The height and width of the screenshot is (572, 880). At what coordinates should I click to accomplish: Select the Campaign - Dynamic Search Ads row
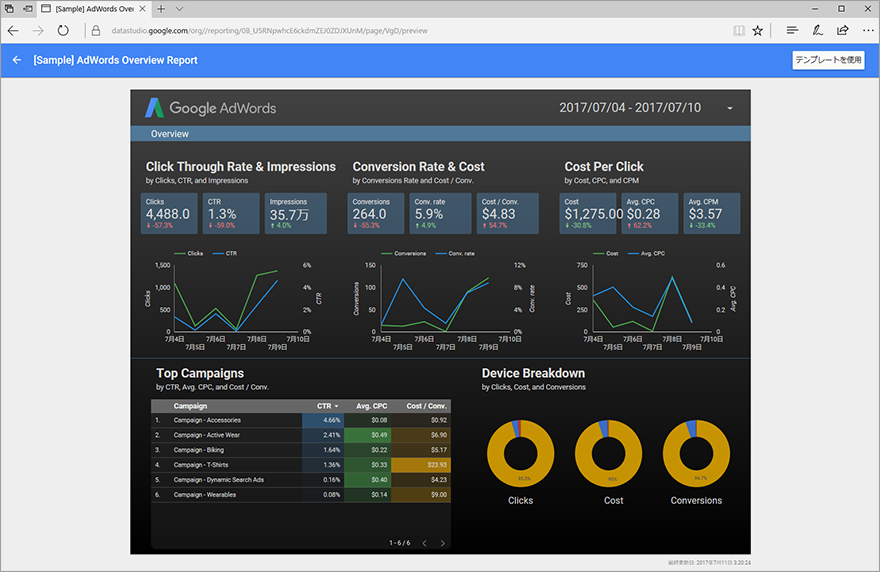pos(301,480)
